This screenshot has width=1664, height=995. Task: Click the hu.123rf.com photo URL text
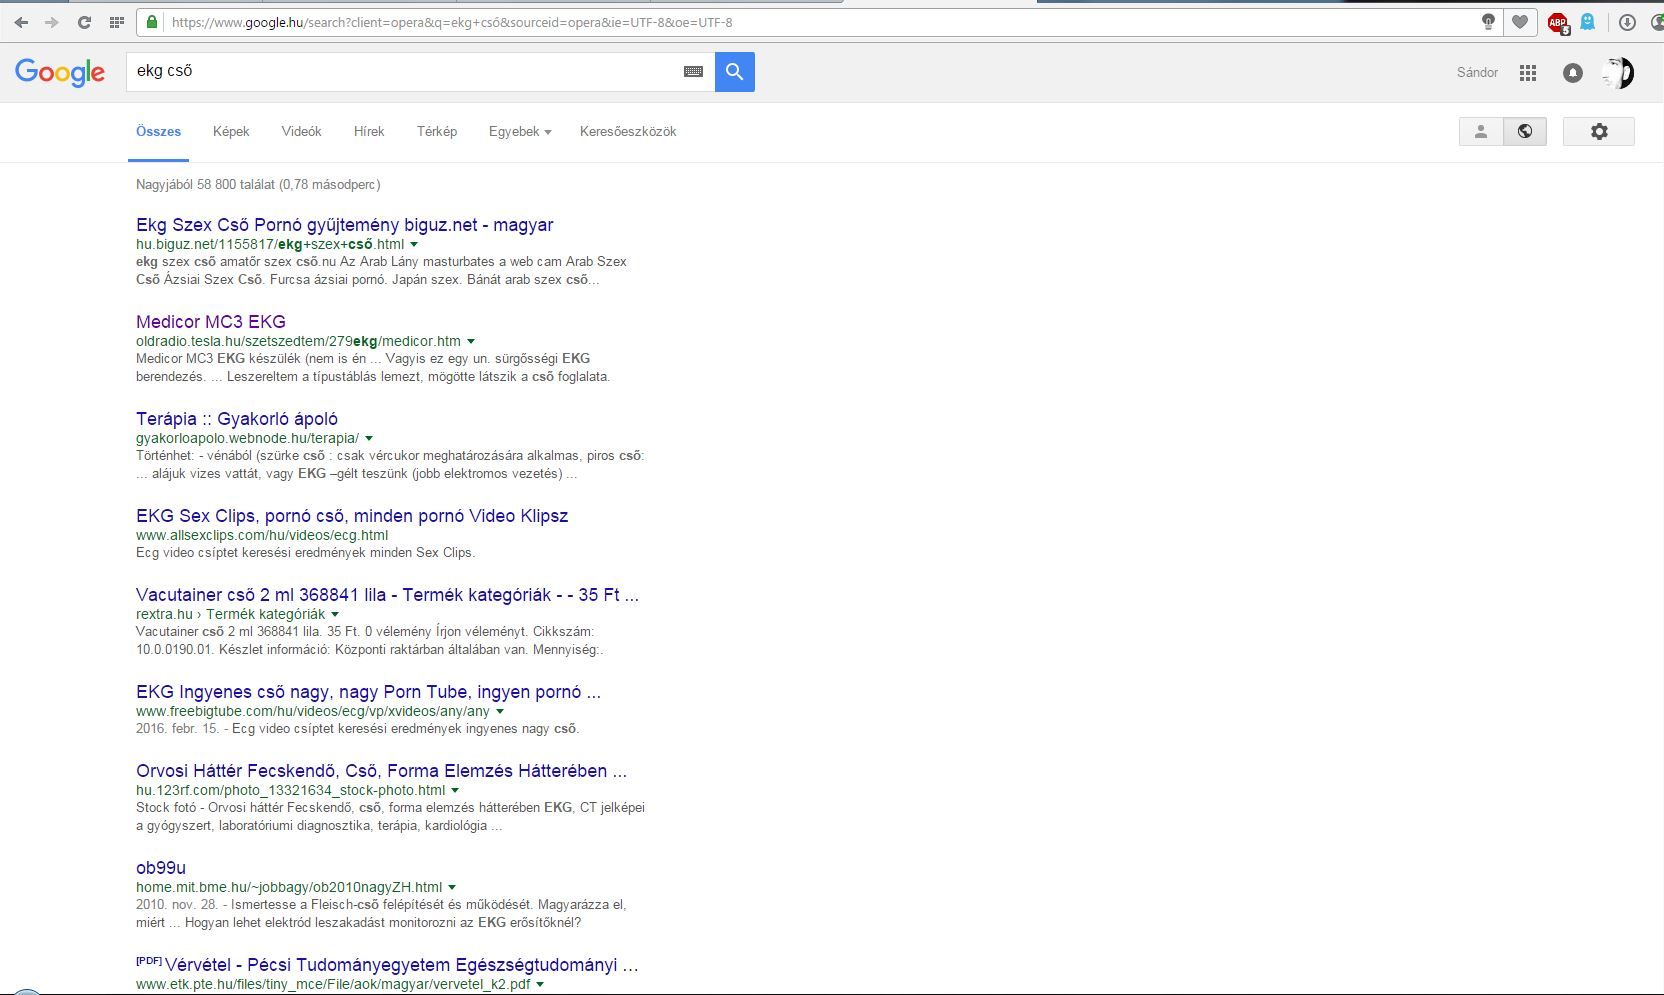click(x=291, y=790)
